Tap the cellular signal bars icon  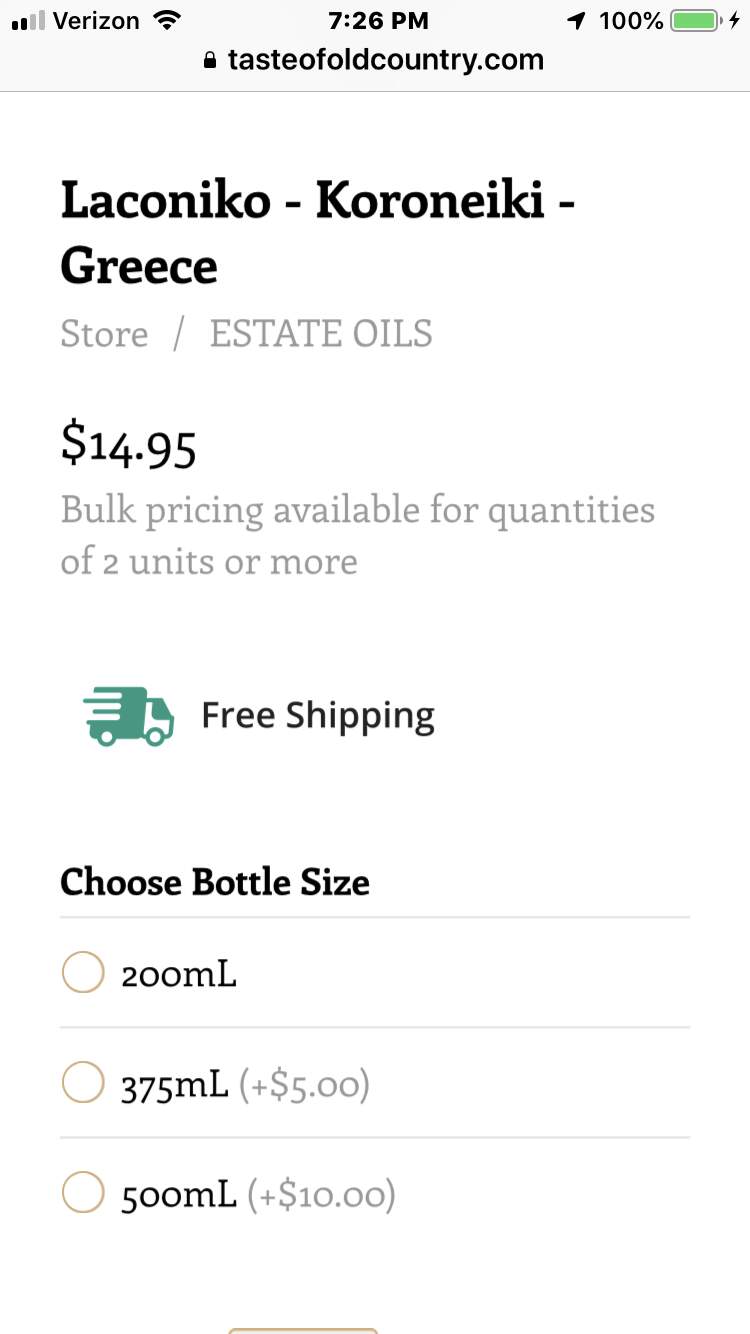[28, 20]
